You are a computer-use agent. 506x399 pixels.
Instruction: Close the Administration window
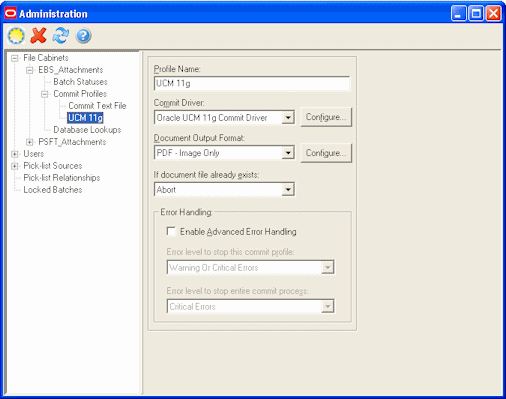(493, 14)
